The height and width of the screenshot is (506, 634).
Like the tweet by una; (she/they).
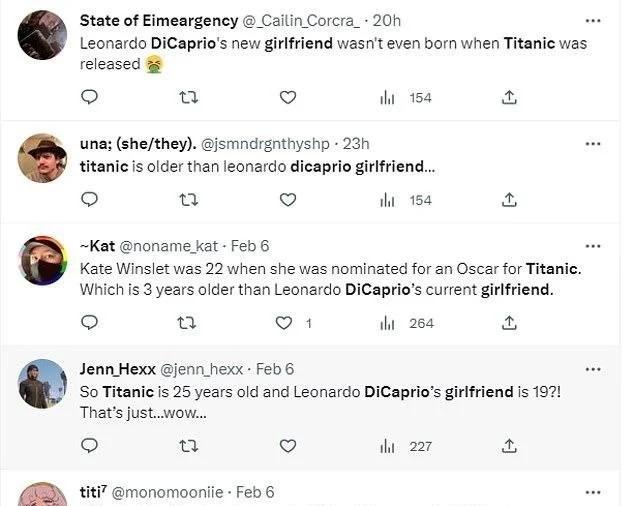click(288, 200)
